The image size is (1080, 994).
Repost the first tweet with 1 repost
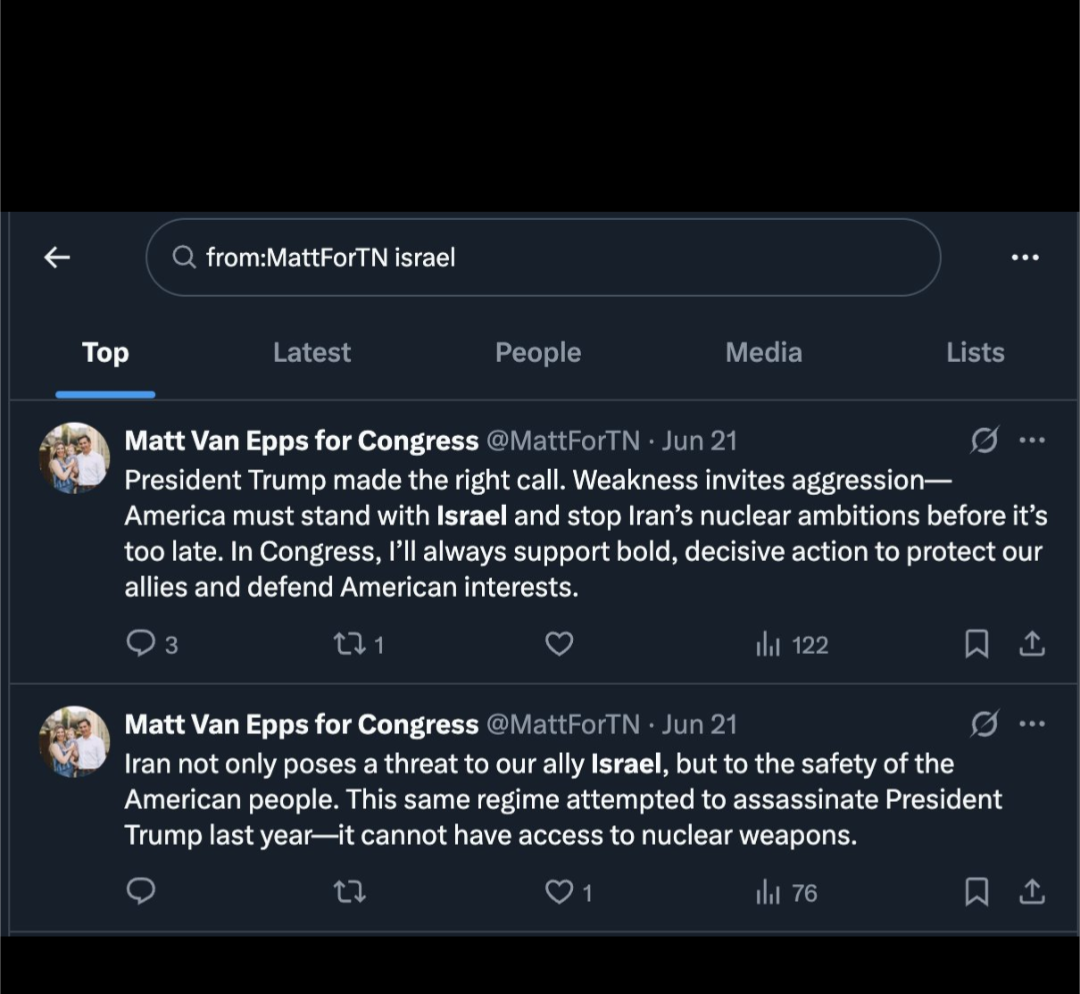tap(349, 644)
